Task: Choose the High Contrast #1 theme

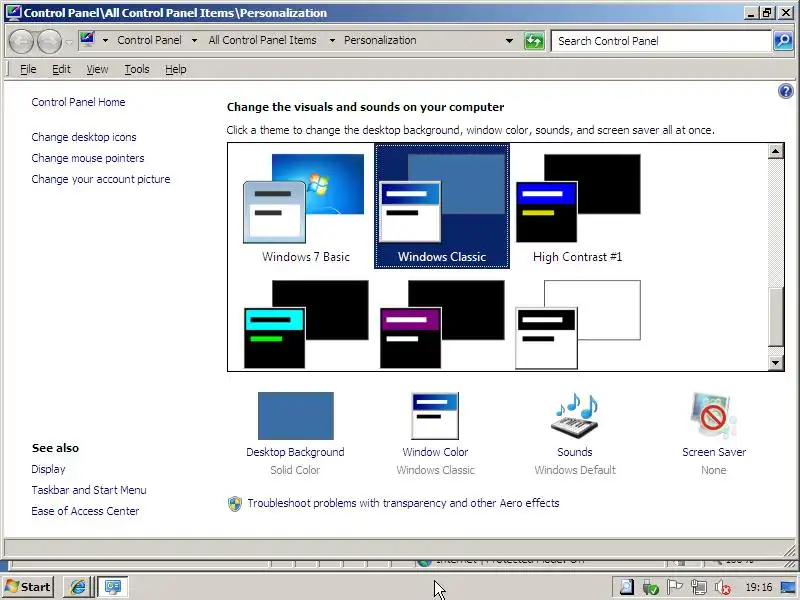Action: click(578, 207)
